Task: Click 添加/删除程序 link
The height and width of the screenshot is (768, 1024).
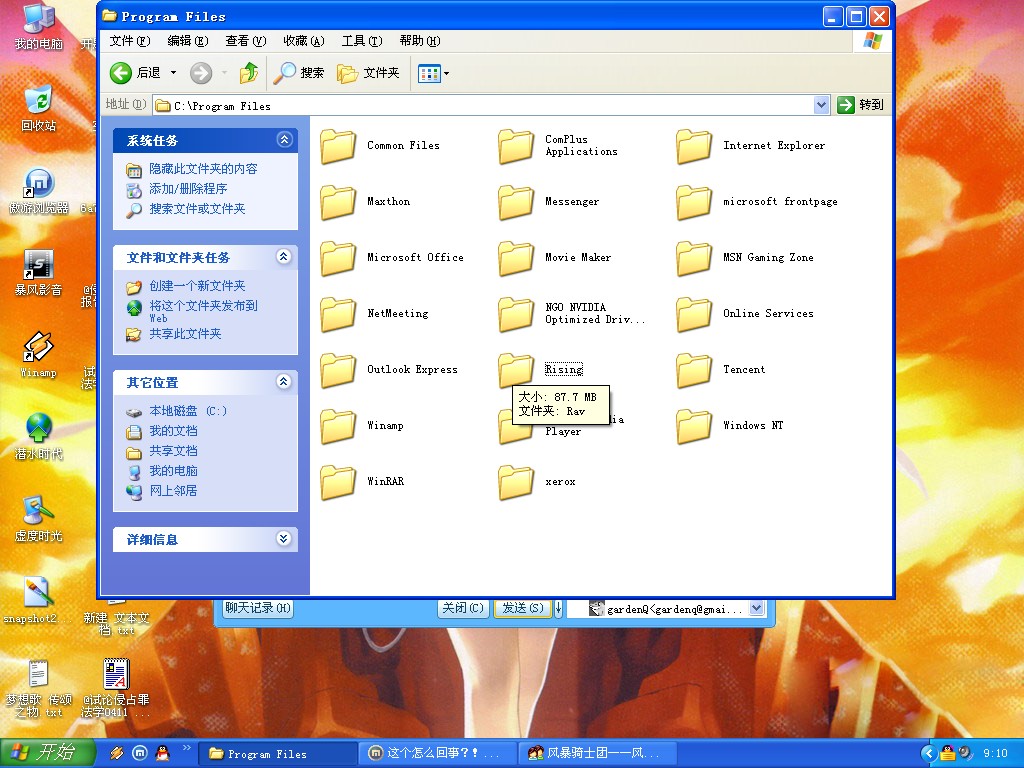Action: 187,189
